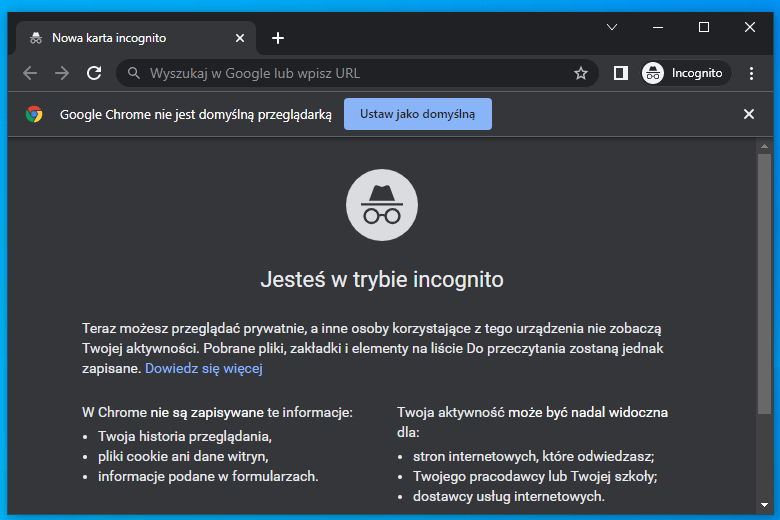
Task: Click the text stron internetowych, które odwiedzasz
Action: click(x=533, y=456)
